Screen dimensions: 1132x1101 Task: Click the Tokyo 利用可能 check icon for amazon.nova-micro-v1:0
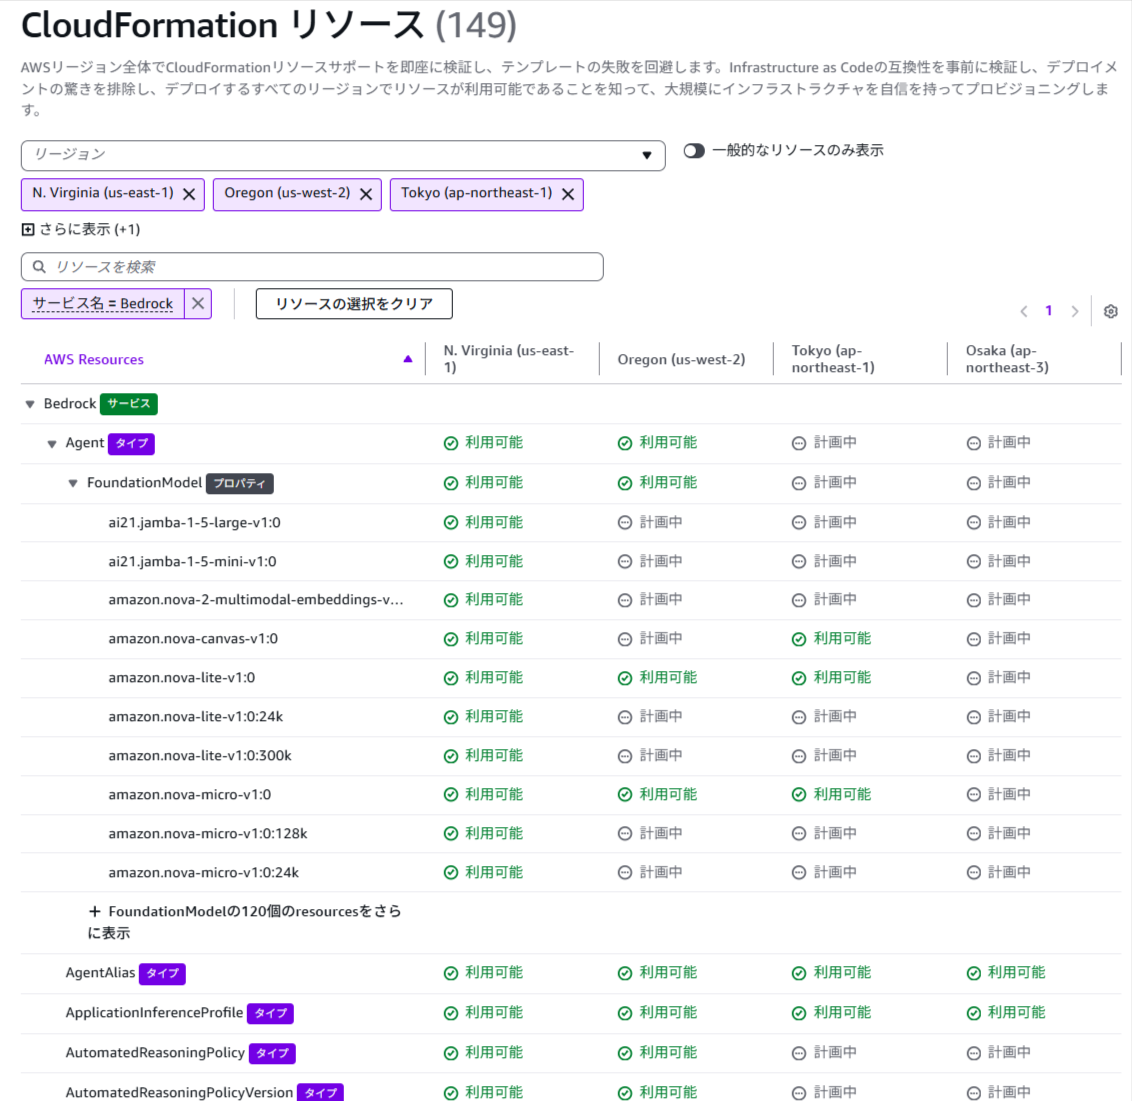pyautogui.click(x=798, y=795)
